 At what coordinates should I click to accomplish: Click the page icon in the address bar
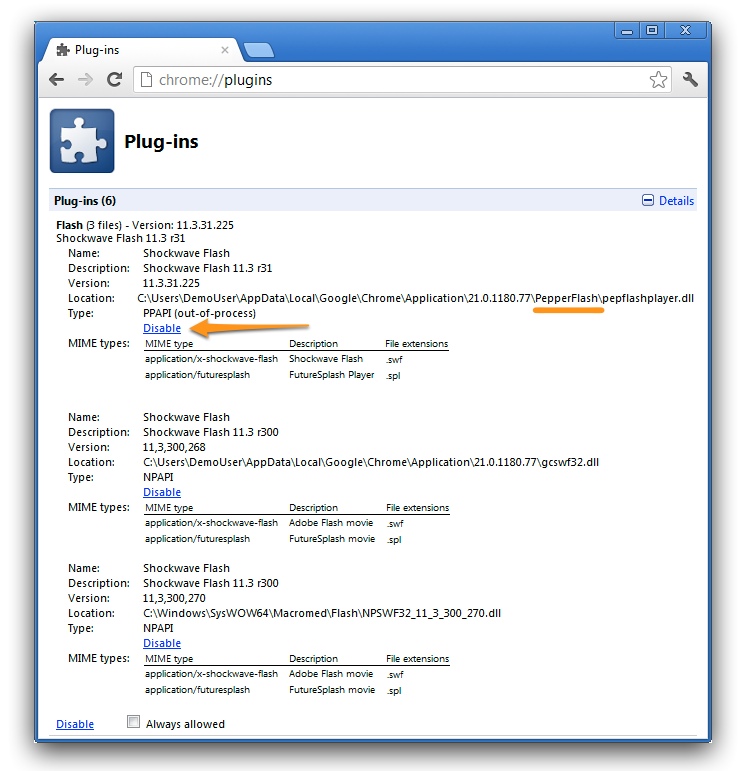point(146,80)
